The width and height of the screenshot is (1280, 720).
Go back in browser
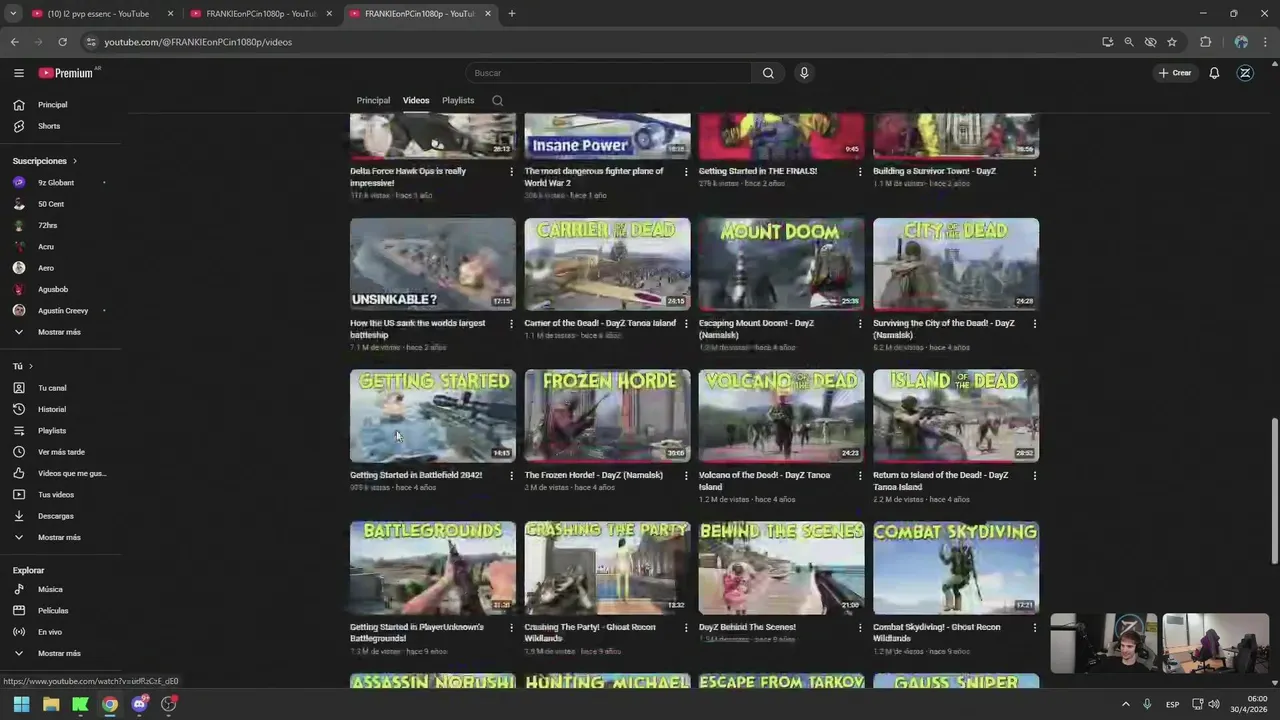point(14,42)
